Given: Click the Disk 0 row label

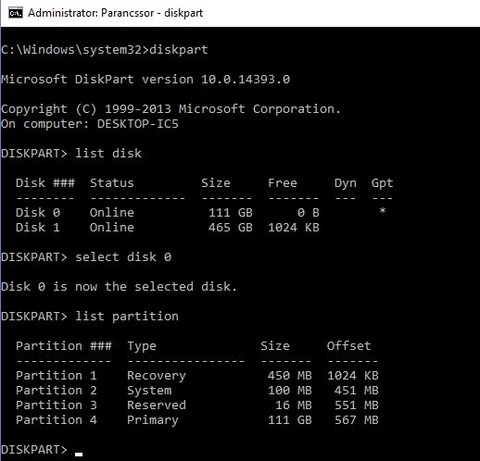Looking at the screenshot, I should [x=38, y=213].
